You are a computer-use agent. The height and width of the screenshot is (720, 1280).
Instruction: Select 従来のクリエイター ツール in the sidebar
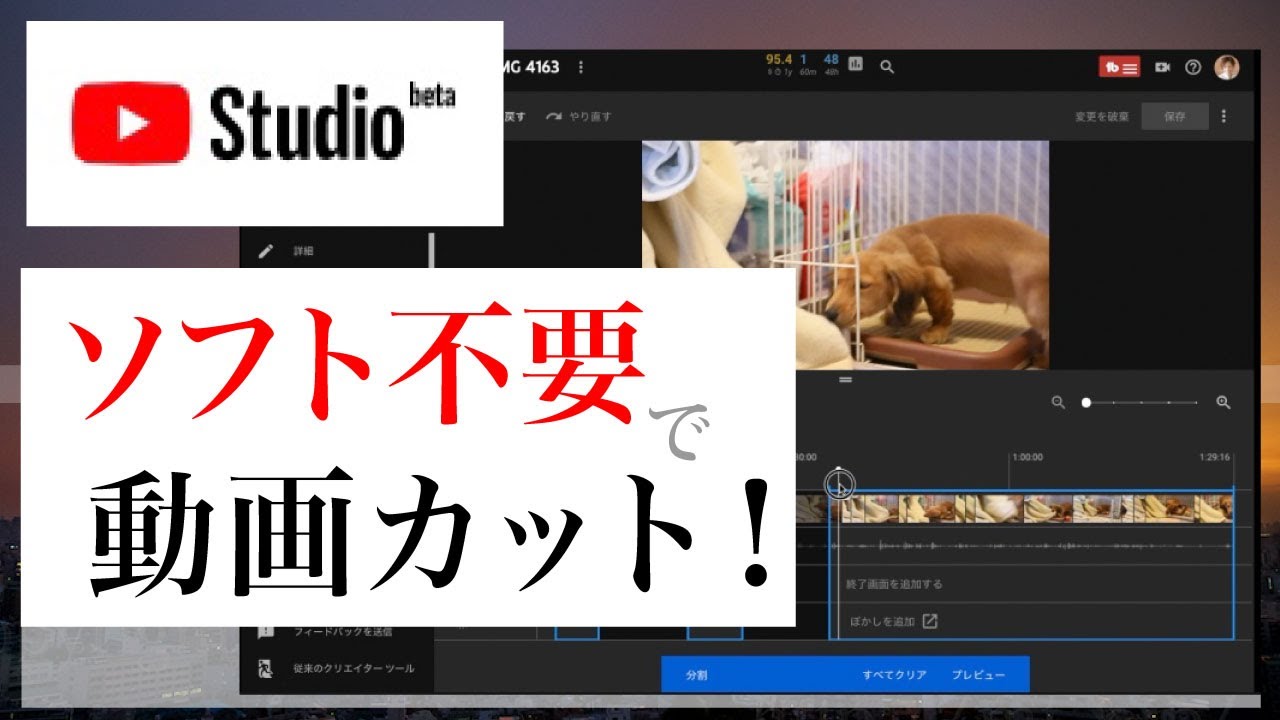point(354,668)
